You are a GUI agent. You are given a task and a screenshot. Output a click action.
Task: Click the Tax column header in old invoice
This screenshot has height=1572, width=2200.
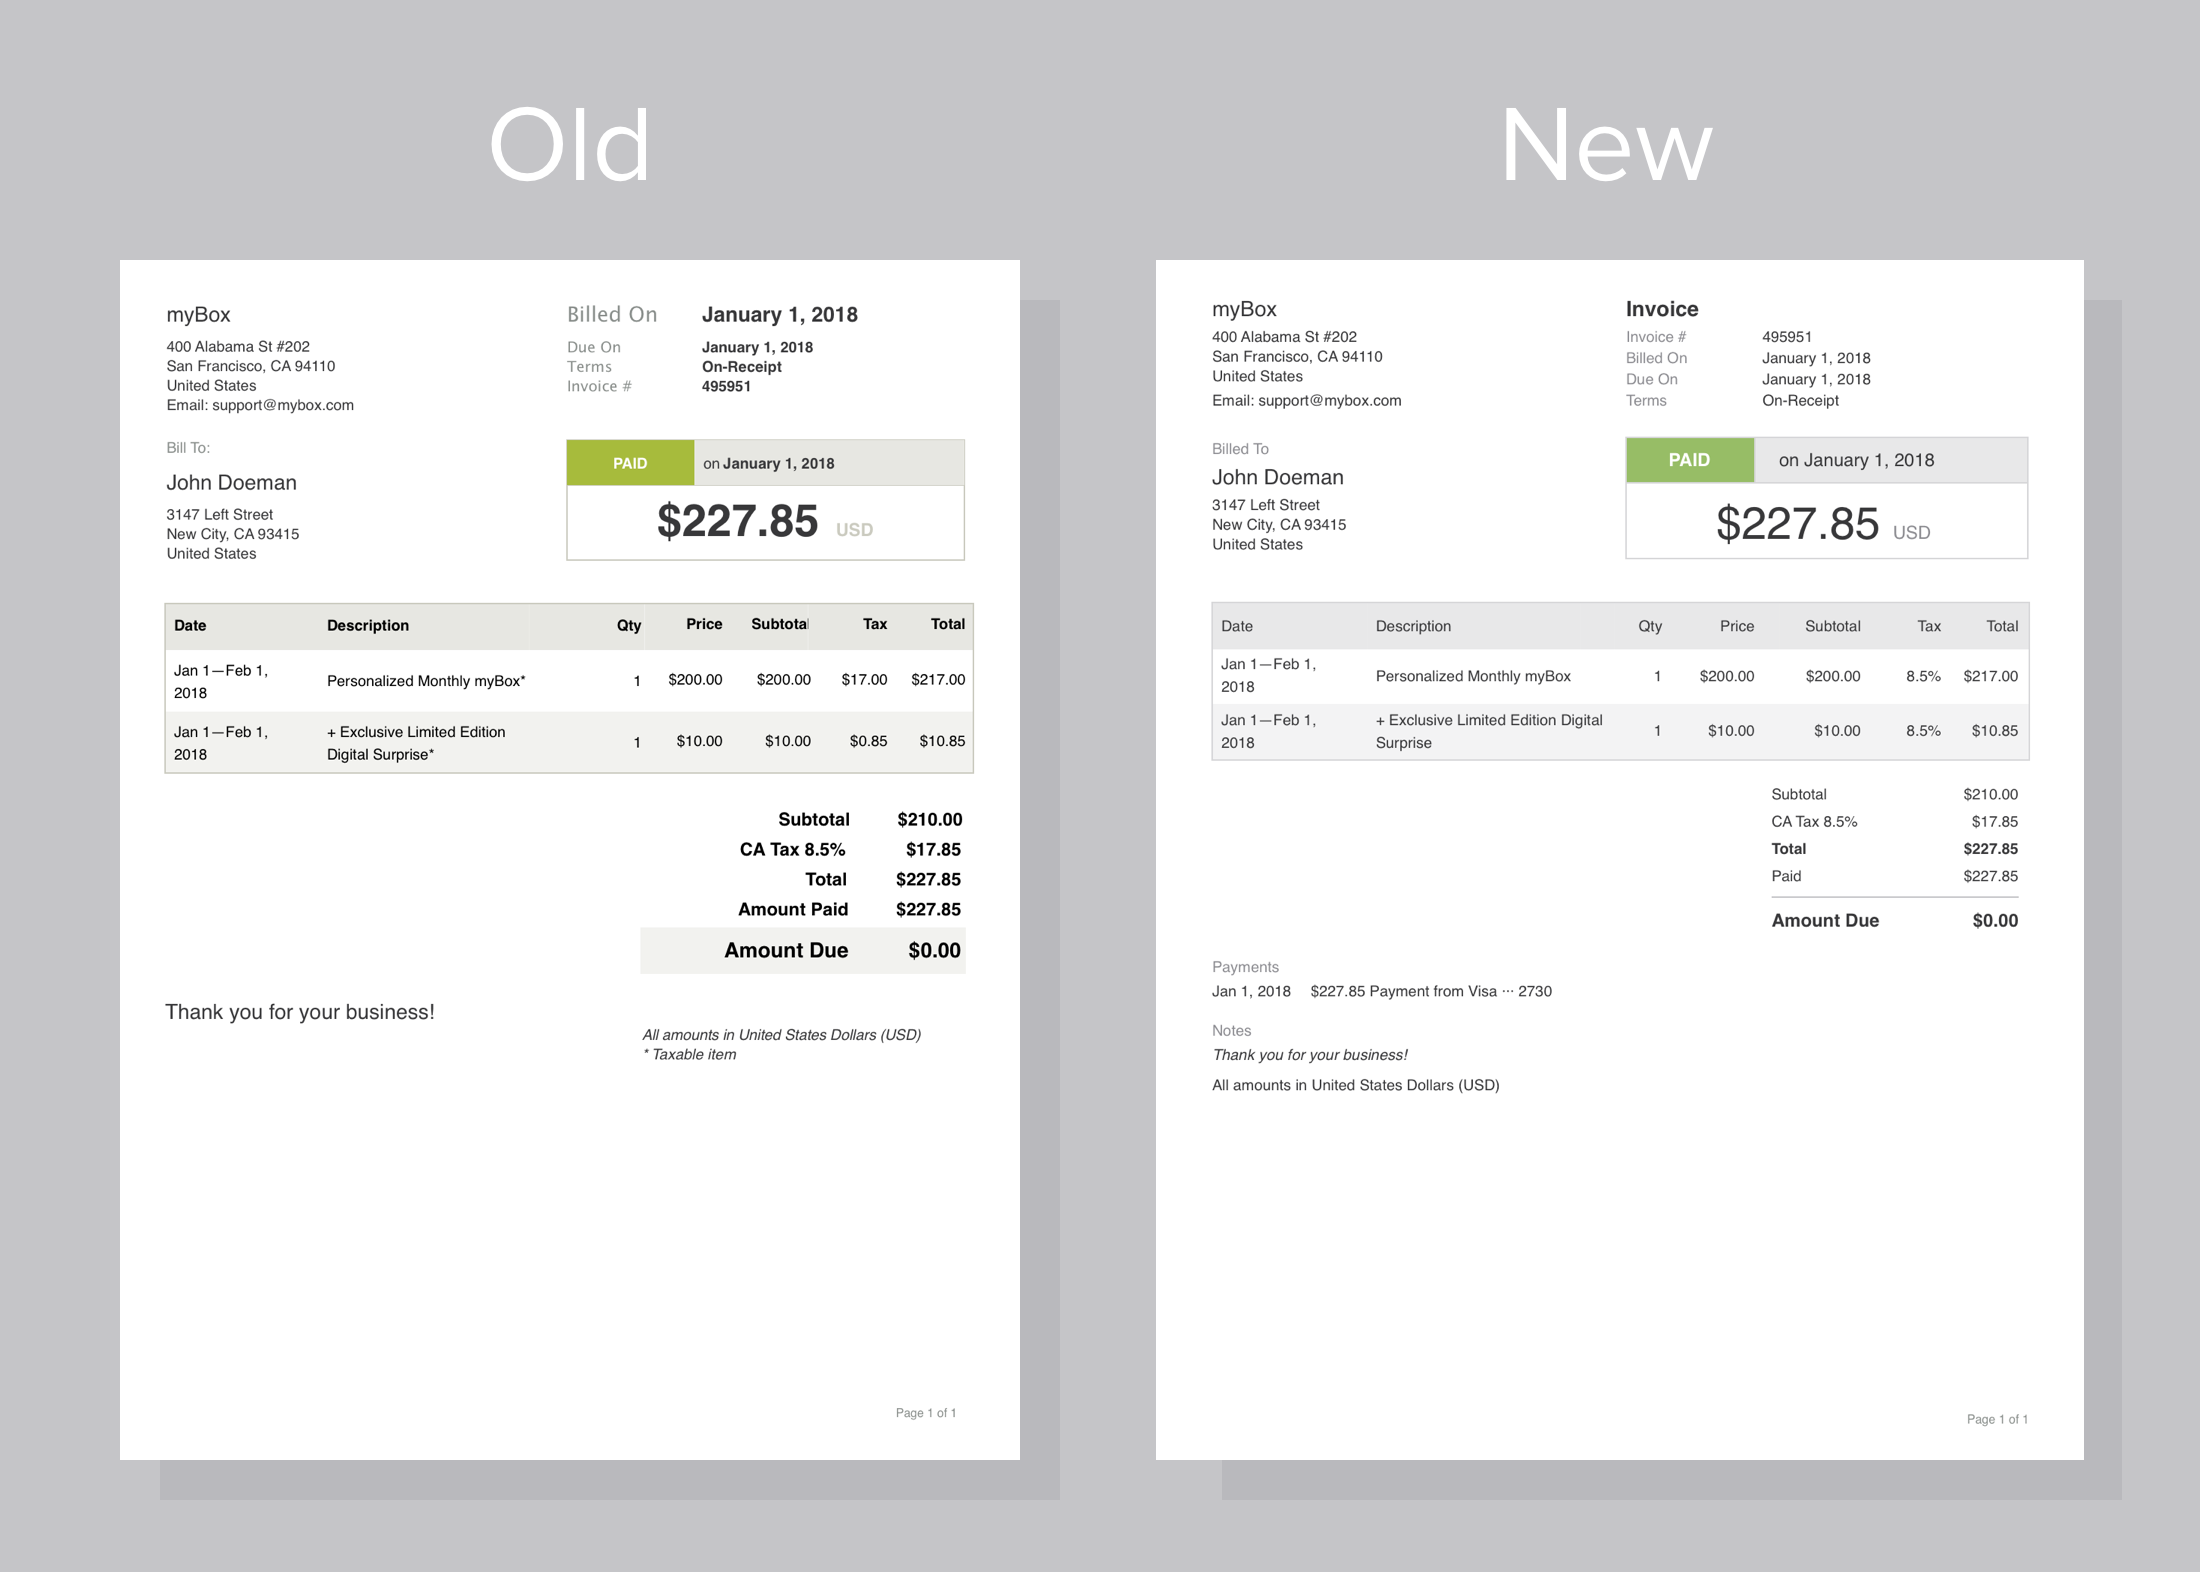coord(874,624)
